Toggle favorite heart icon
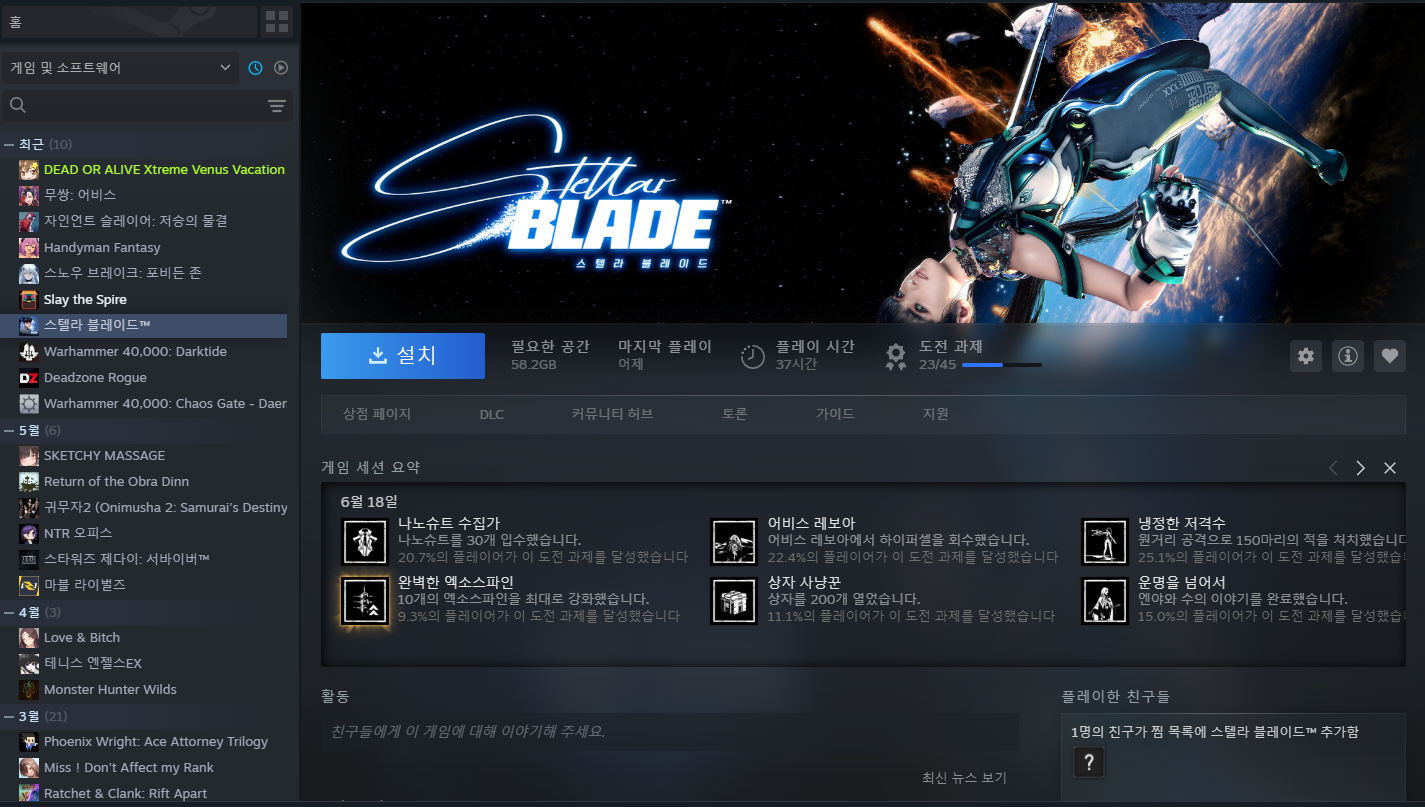Screen dimensions: 1425x807 [1390, 355]
